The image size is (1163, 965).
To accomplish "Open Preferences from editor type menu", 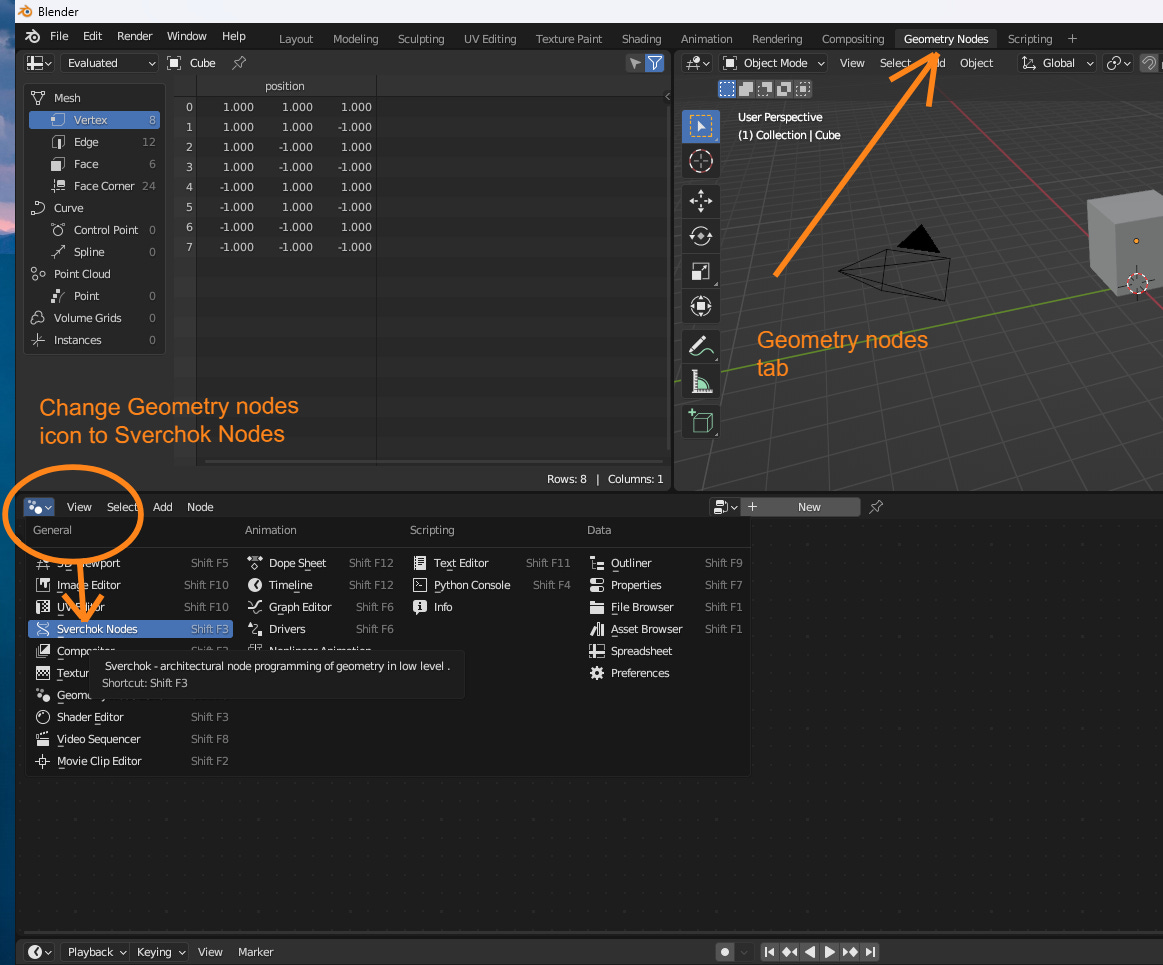I will pyautogui.click(x=665, y=673).
